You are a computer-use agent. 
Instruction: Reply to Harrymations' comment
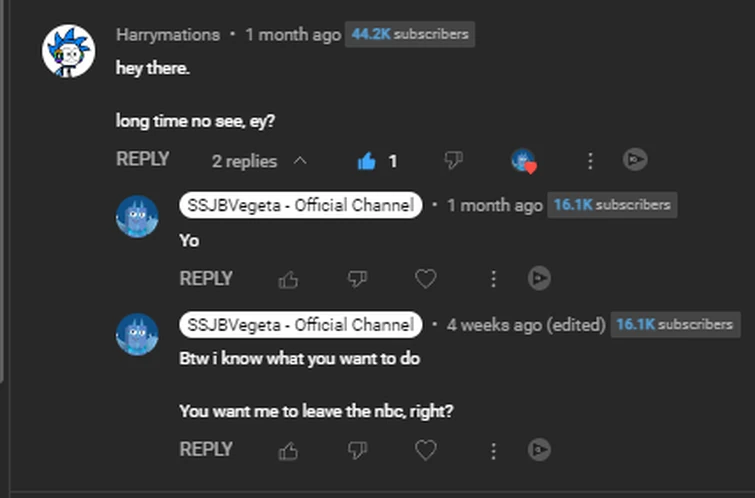[x=142, y=159]
